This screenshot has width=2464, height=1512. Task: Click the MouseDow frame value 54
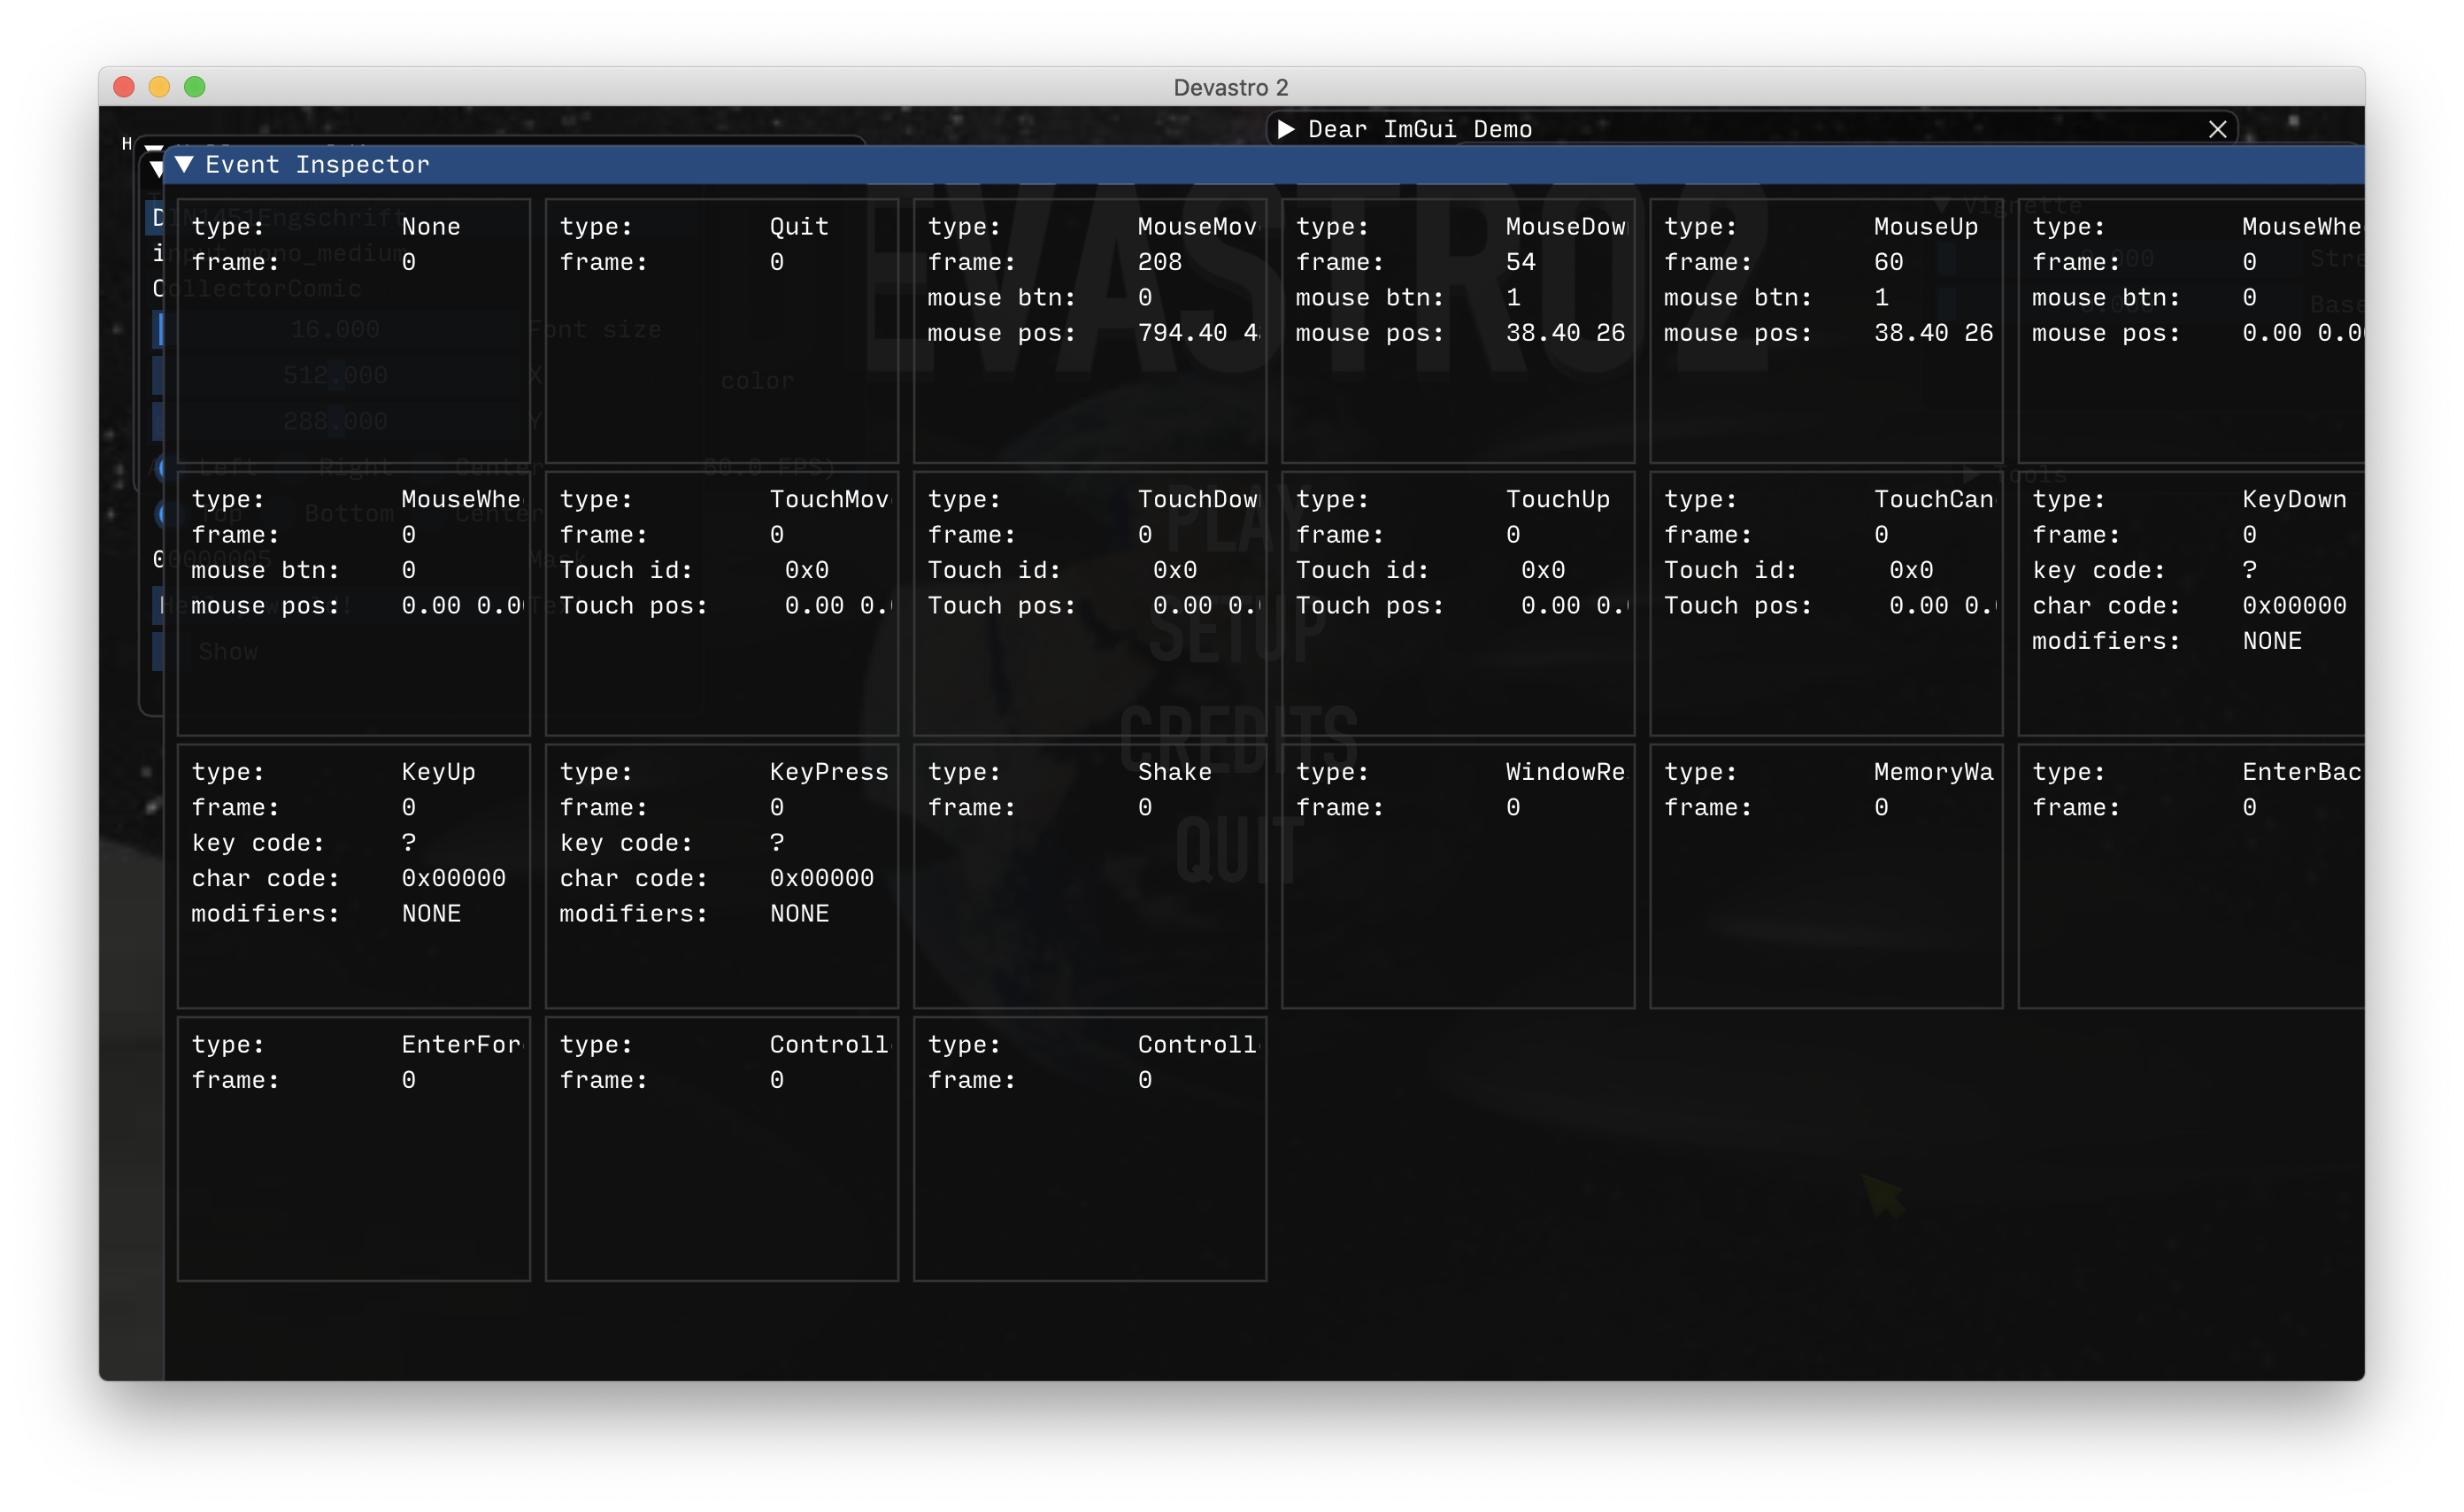pyautogui.click(x=1521, y=262)
